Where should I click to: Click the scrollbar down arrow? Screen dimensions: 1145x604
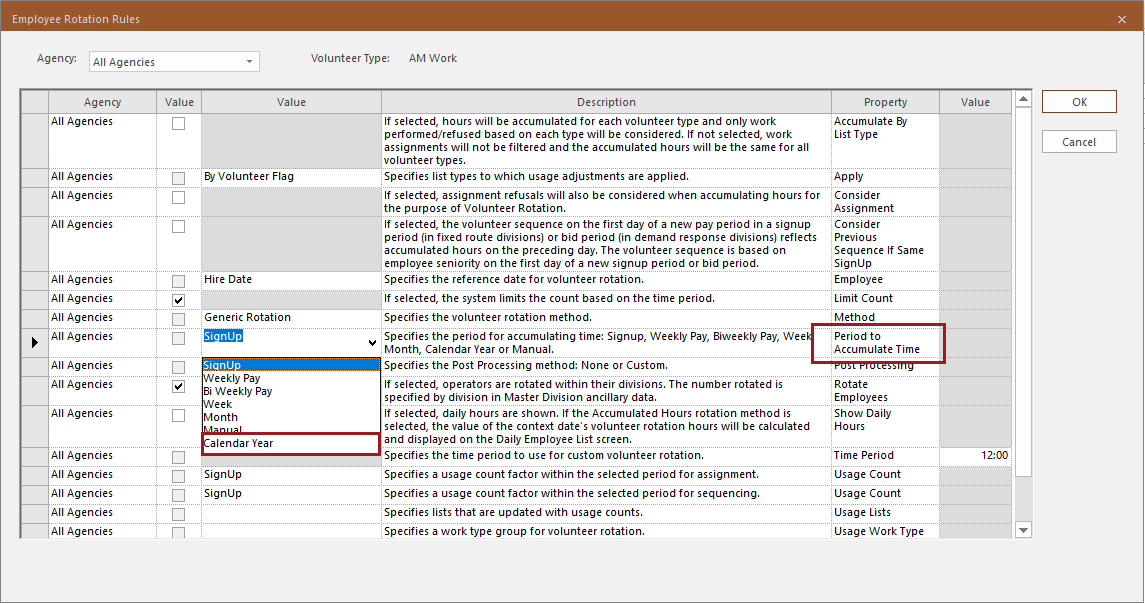pyautogui.click(x=1023, y=529)
